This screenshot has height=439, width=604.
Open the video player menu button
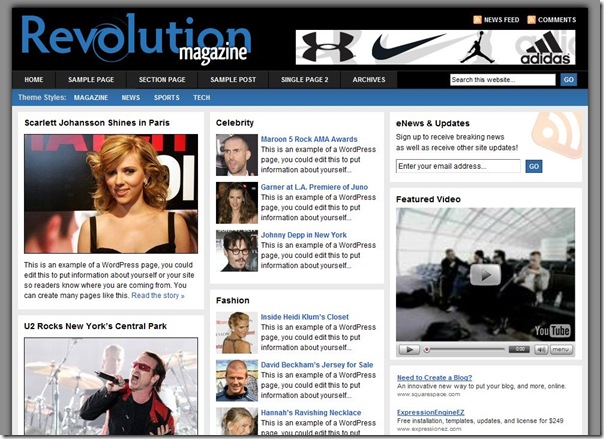coord(561,350)
